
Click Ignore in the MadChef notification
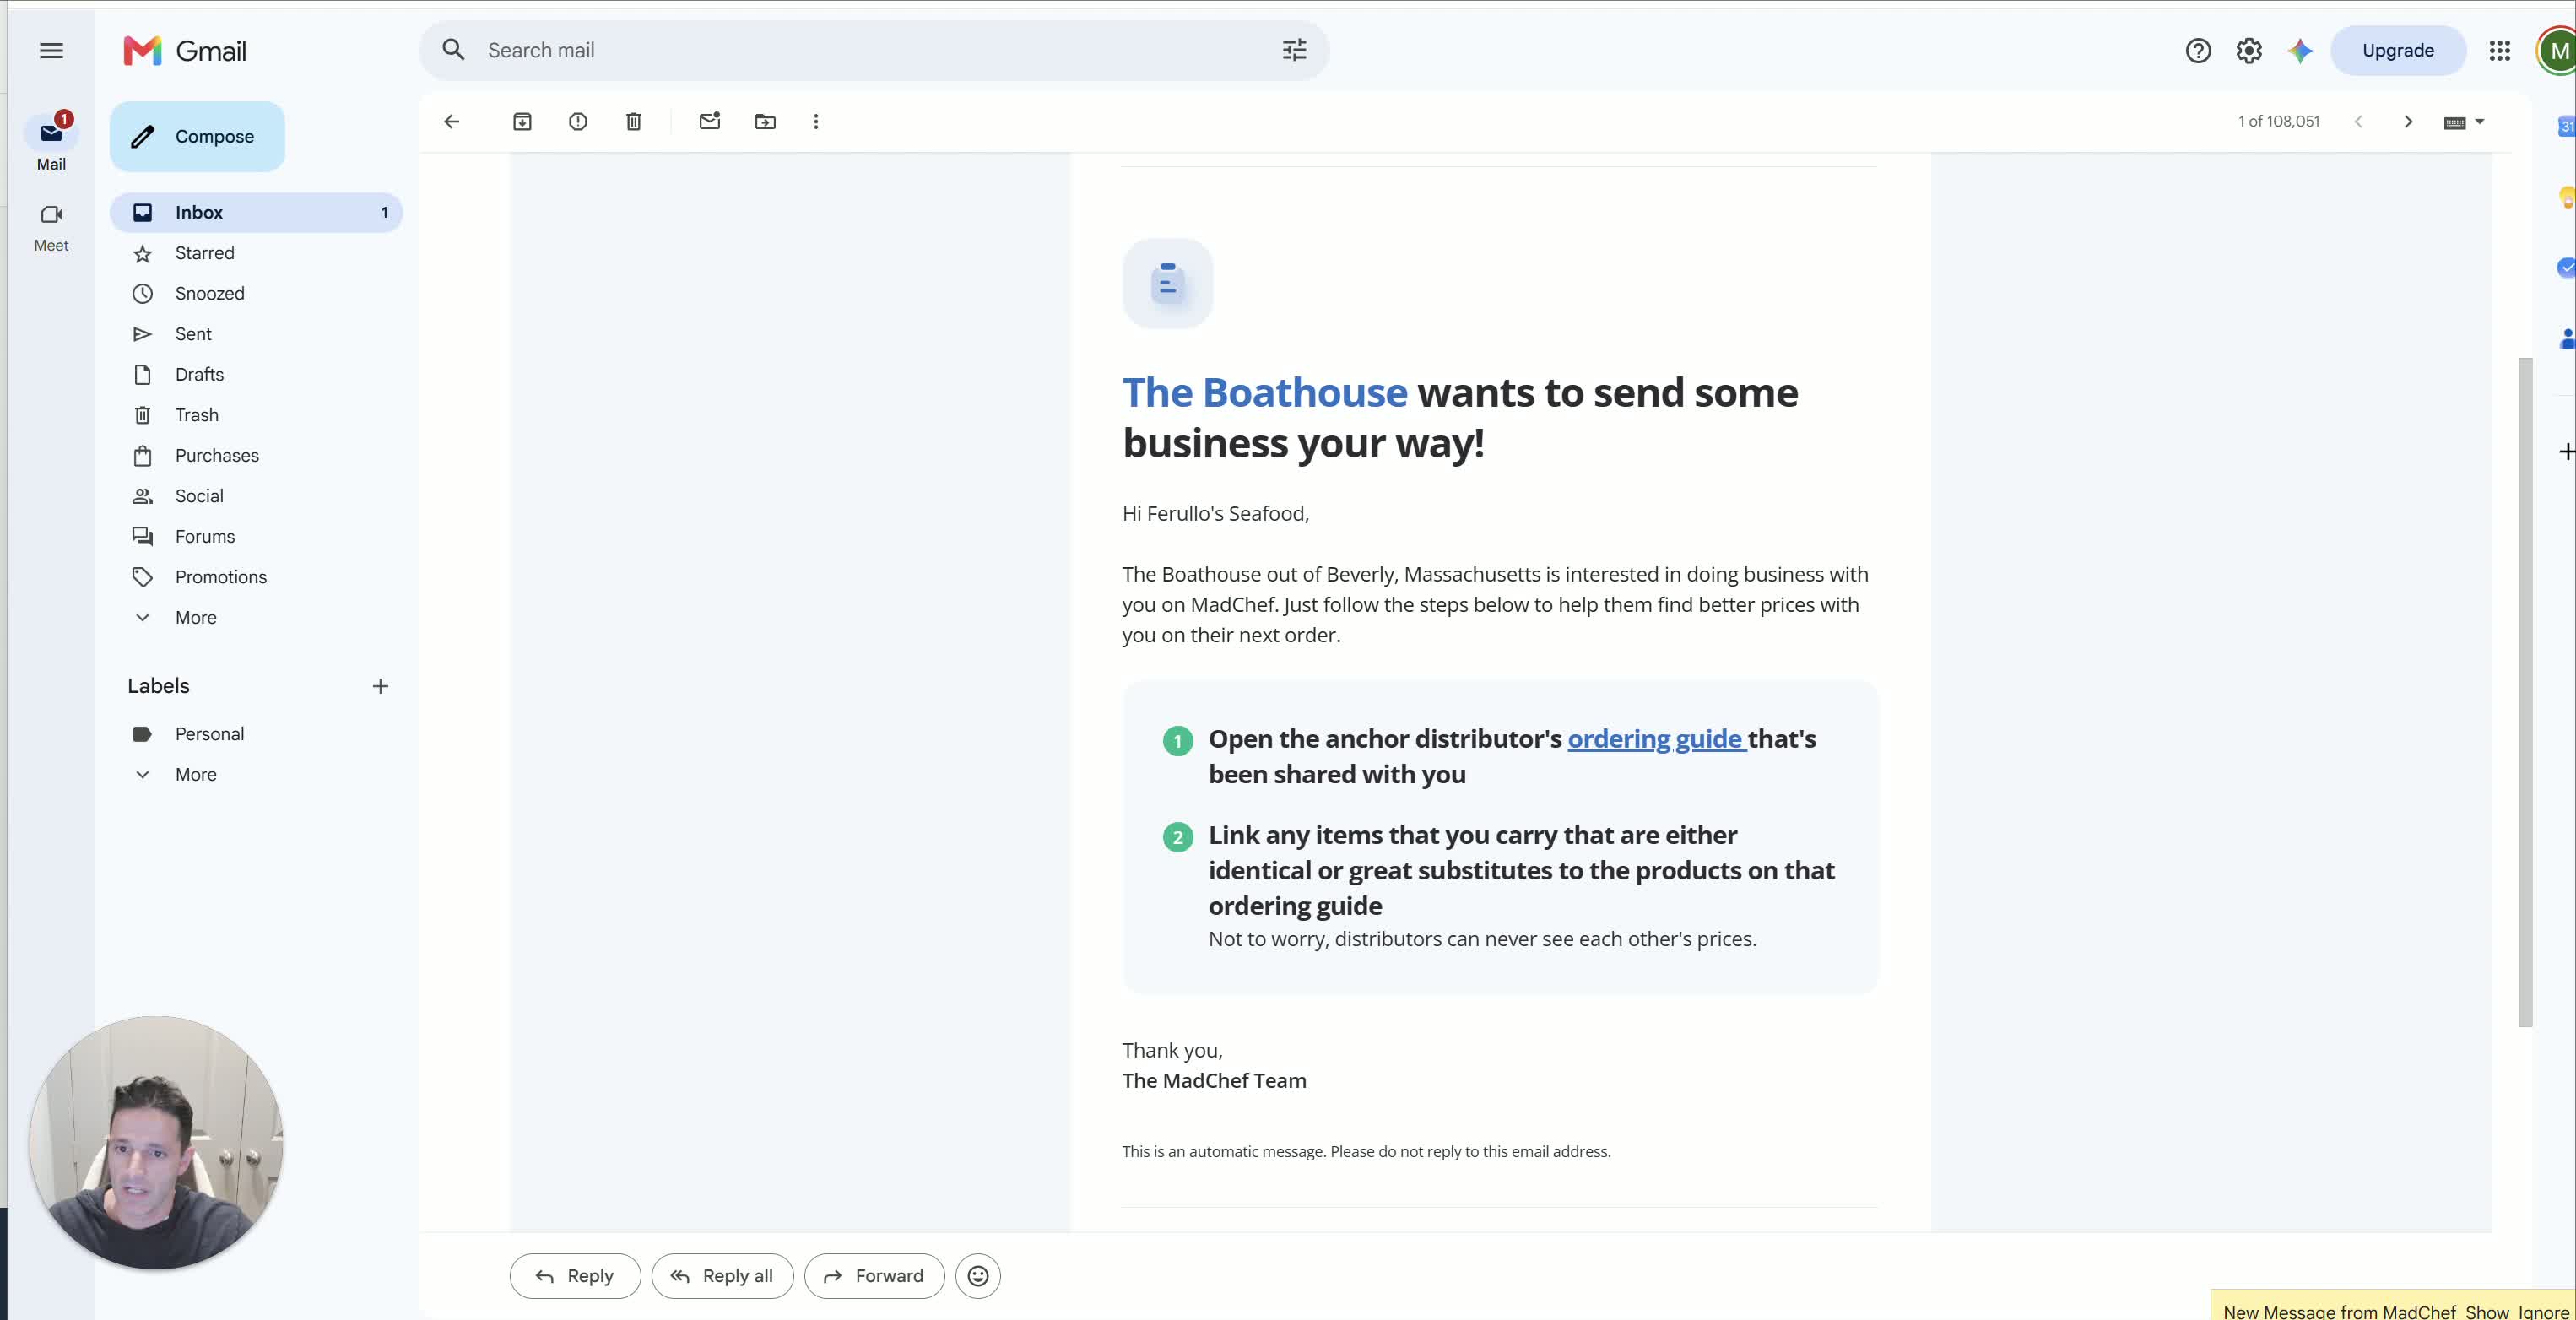[2543, 1311]
